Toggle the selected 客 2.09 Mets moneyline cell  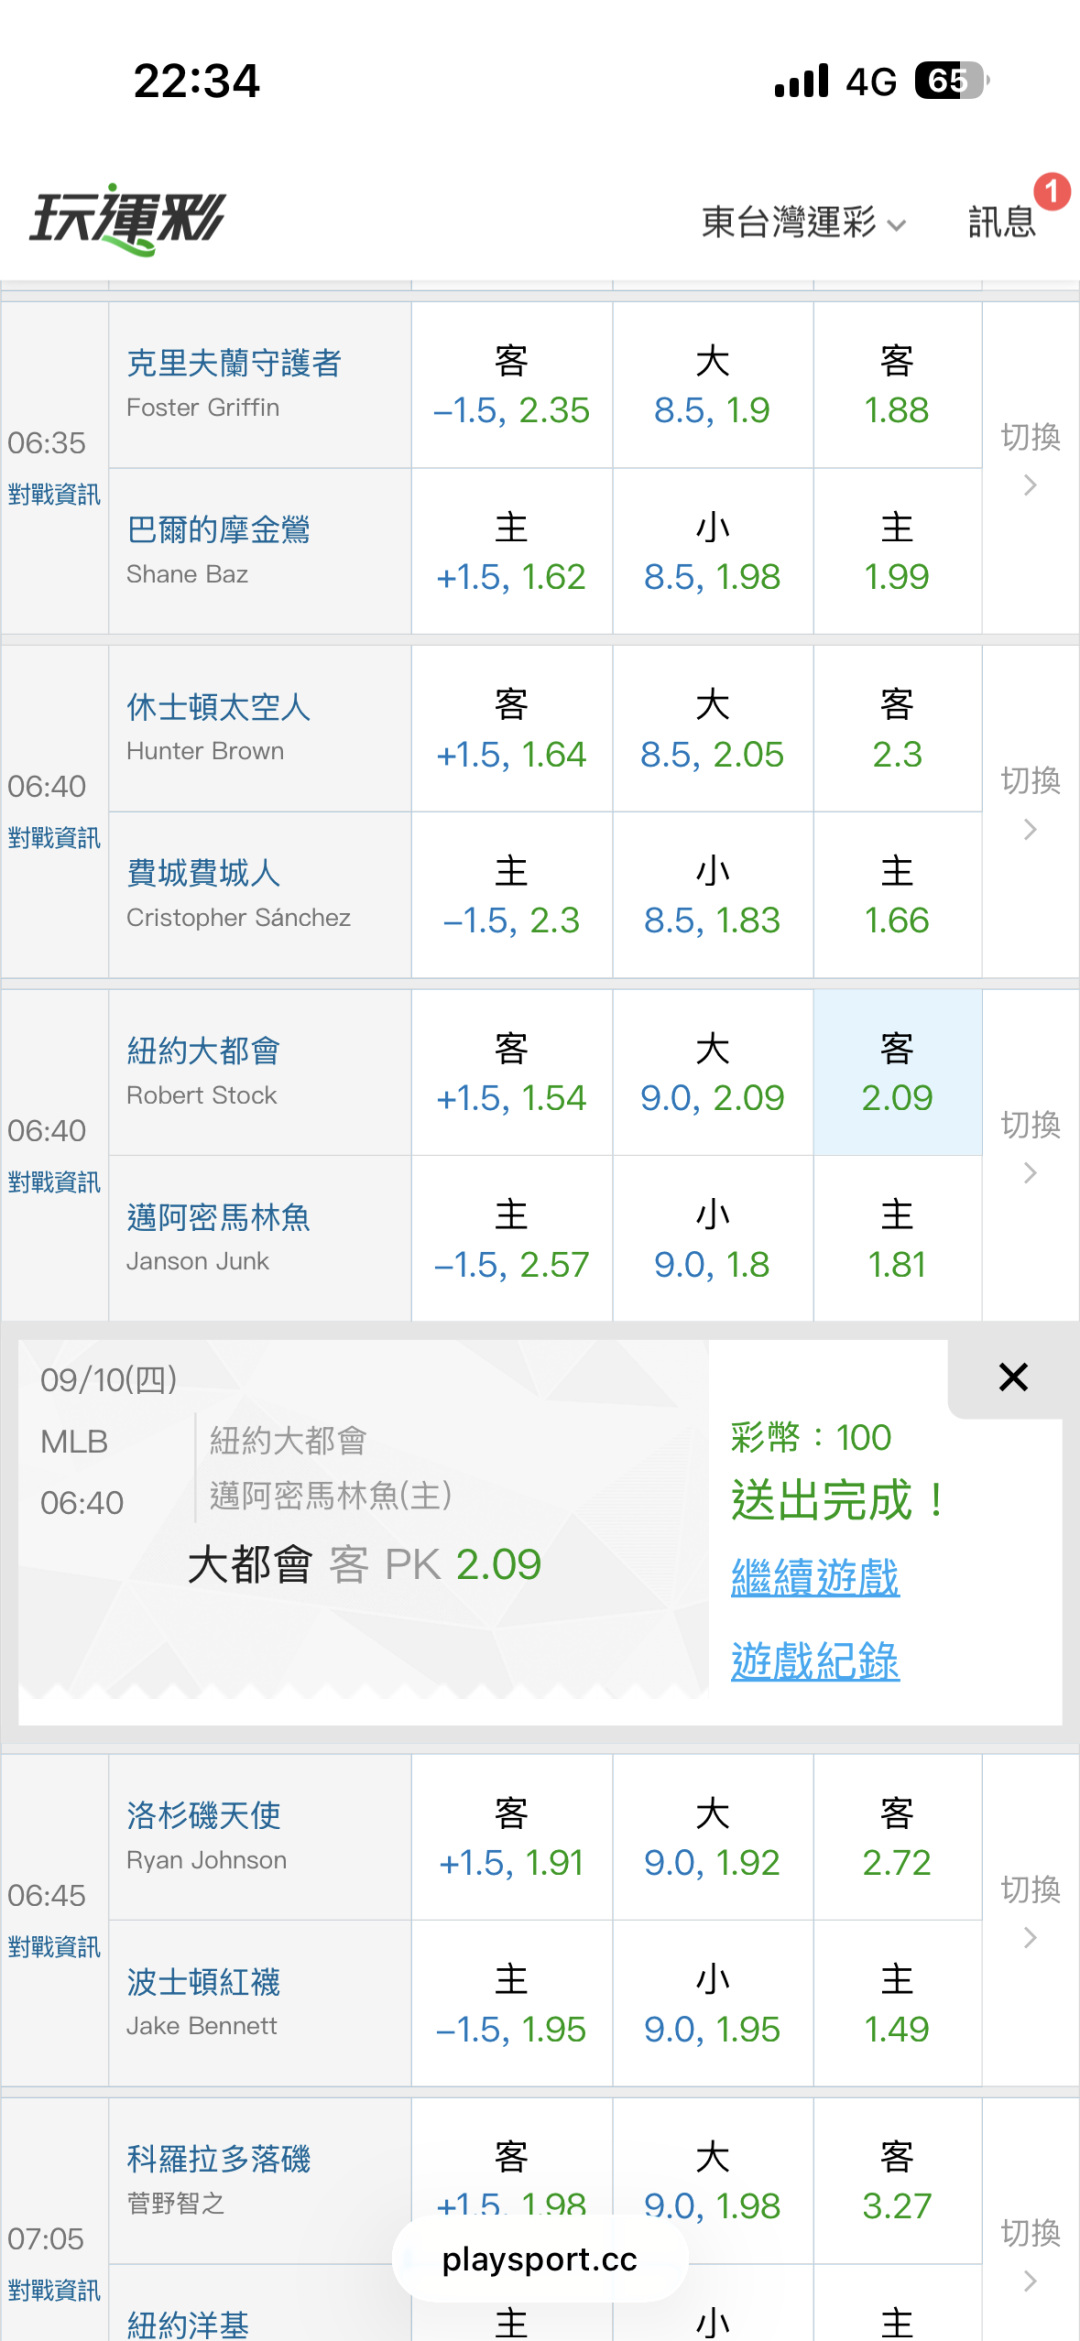(x=897, y=1073)
